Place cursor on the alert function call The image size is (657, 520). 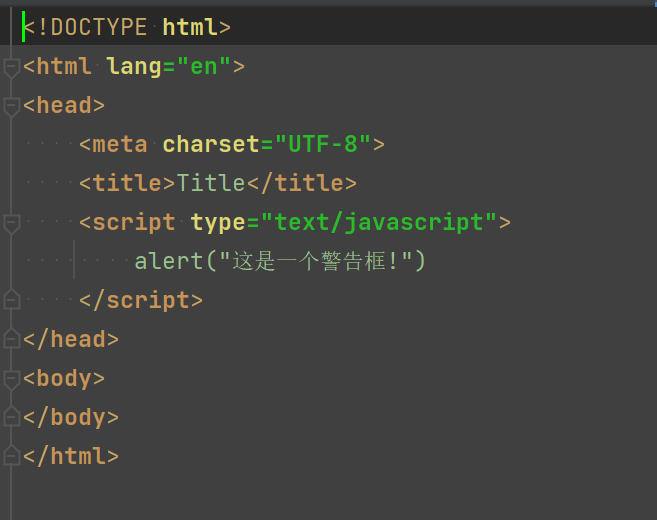pos(169,261)
